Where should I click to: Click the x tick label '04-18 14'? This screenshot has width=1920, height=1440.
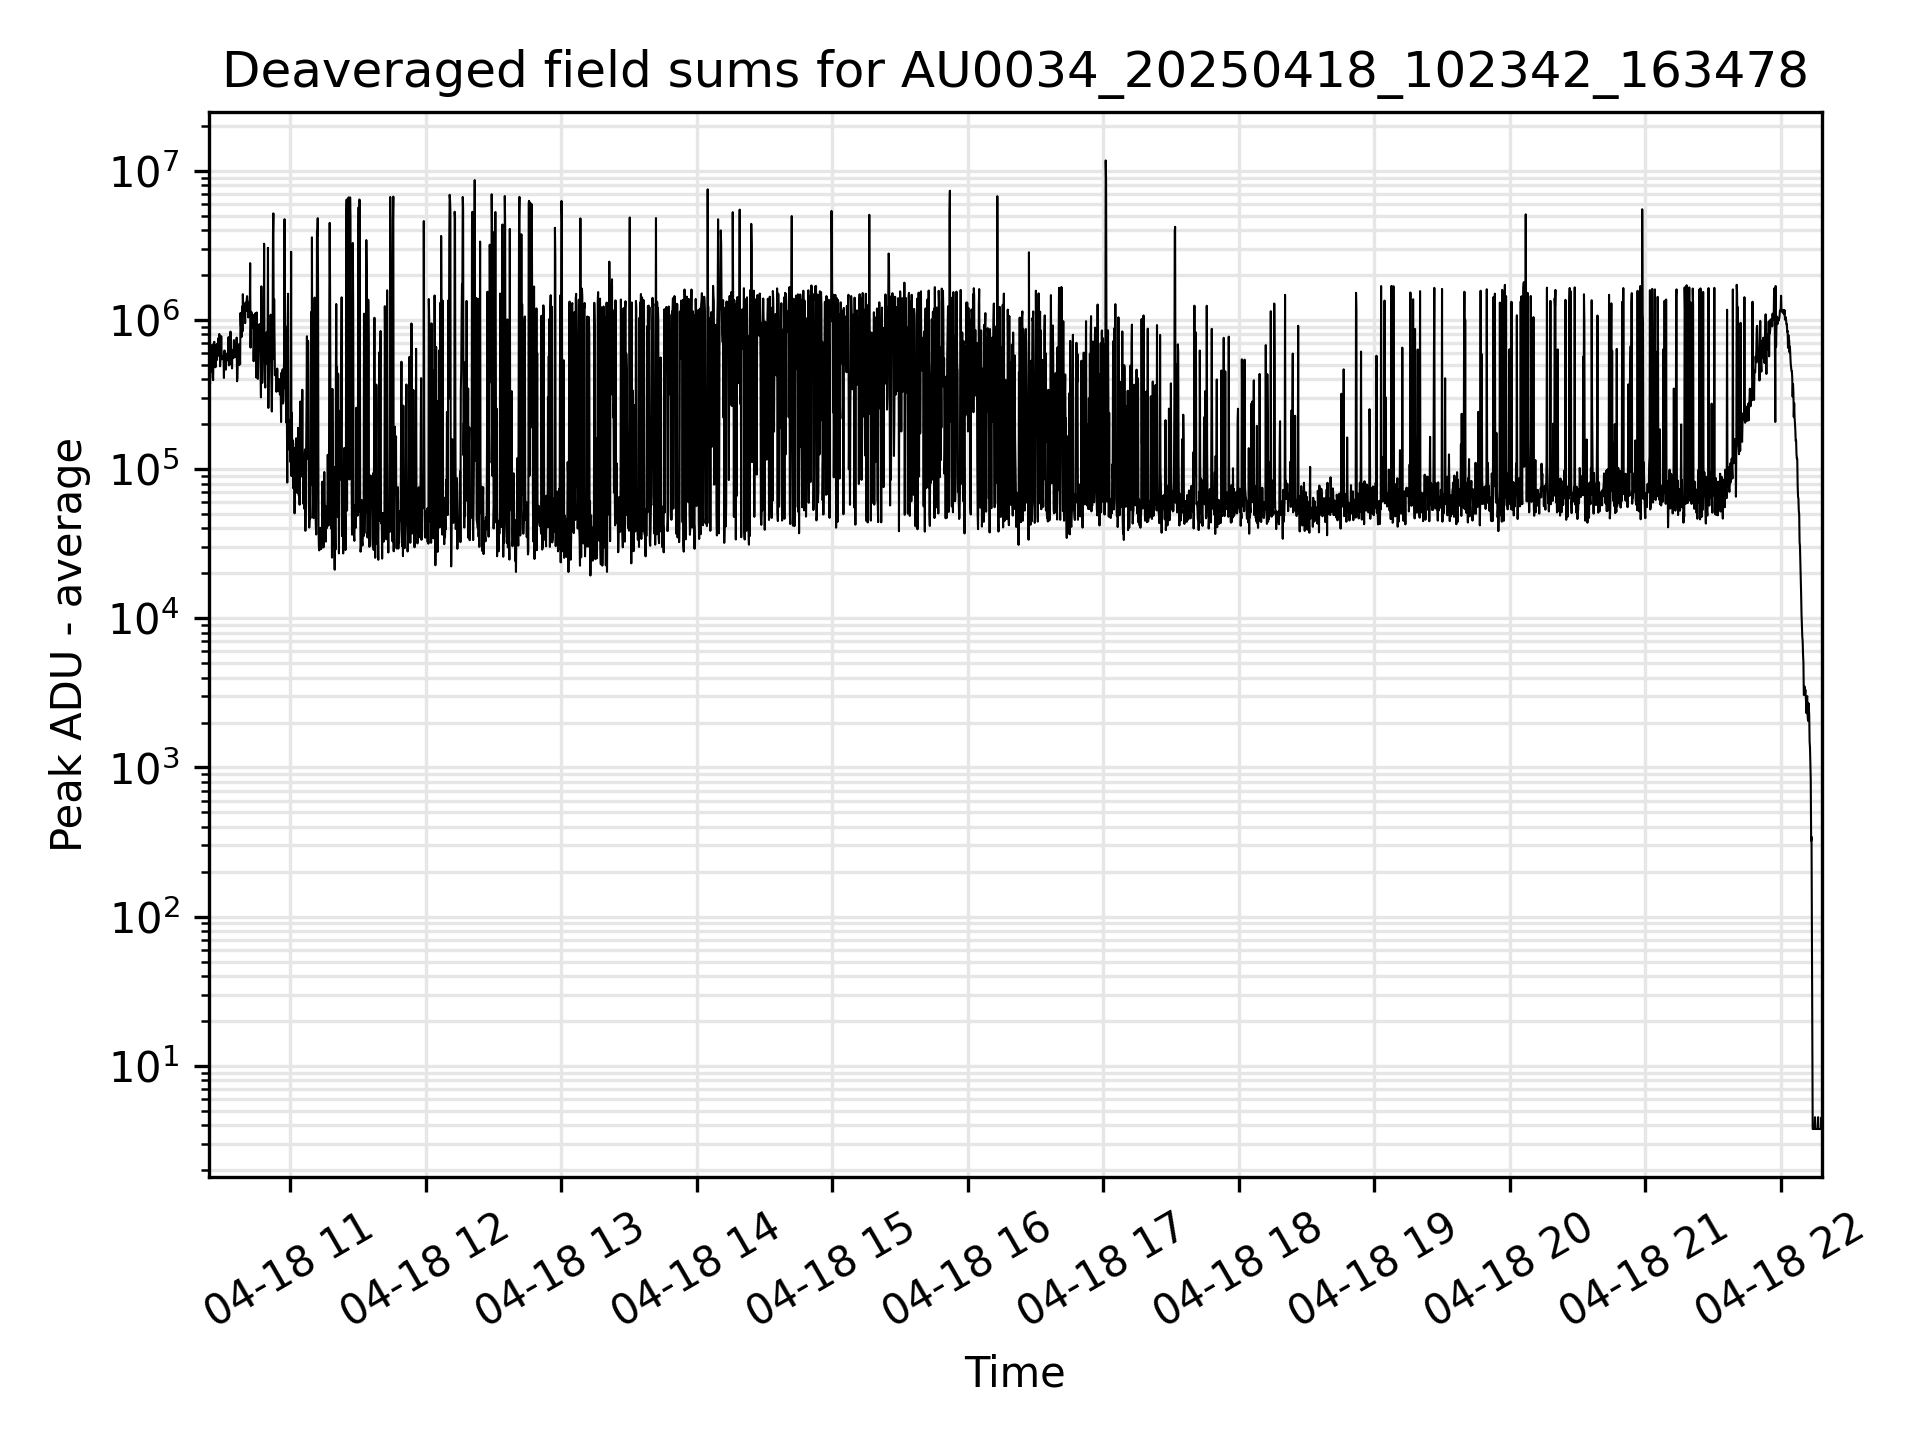pyautogui.click(x=695, y=1269)
